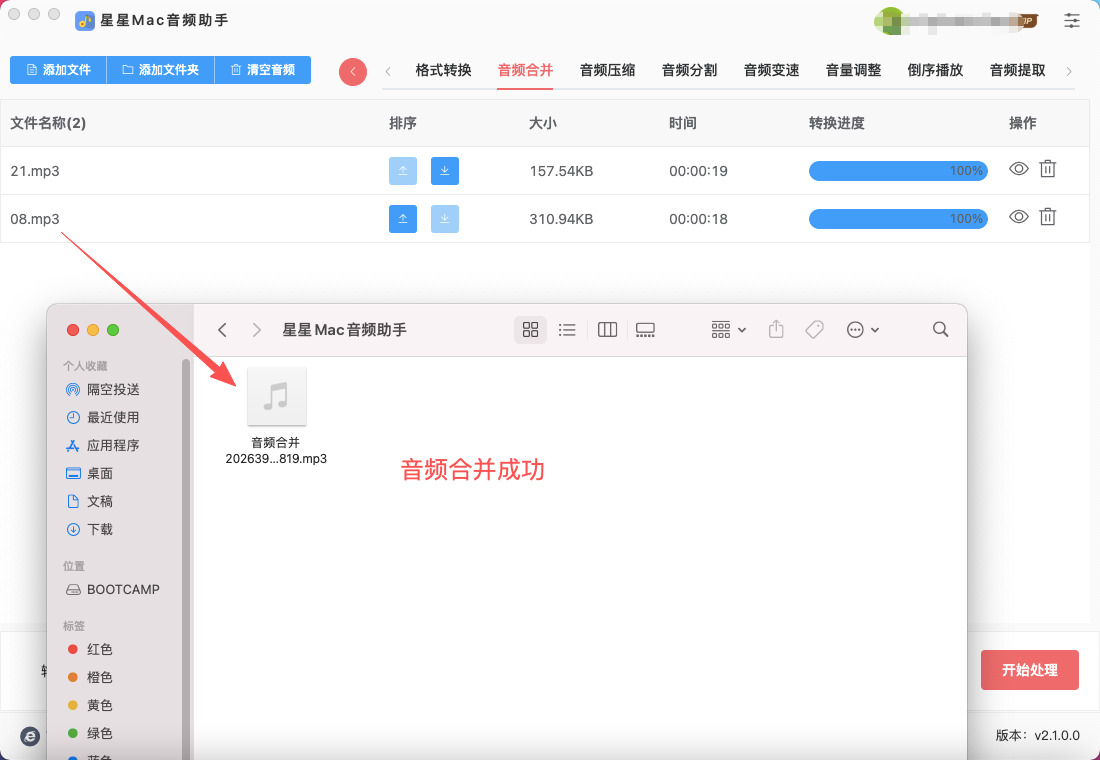Go back in the Finder window
Viewport: 1100px width, 760px height.
point(222,330)
